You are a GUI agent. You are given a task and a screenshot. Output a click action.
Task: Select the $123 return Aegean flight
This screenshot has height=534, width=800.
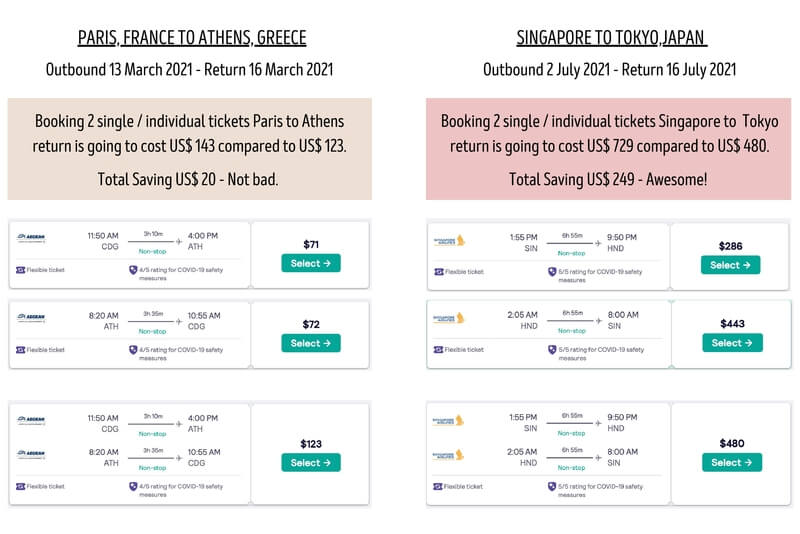click(x=311, y=463)
